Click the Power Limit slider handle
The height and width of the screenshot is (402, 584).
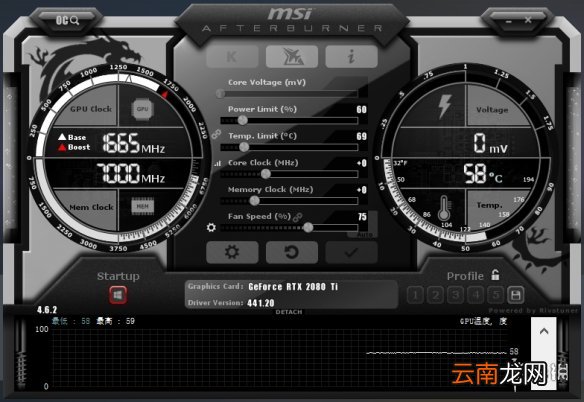tap(242, 120)
